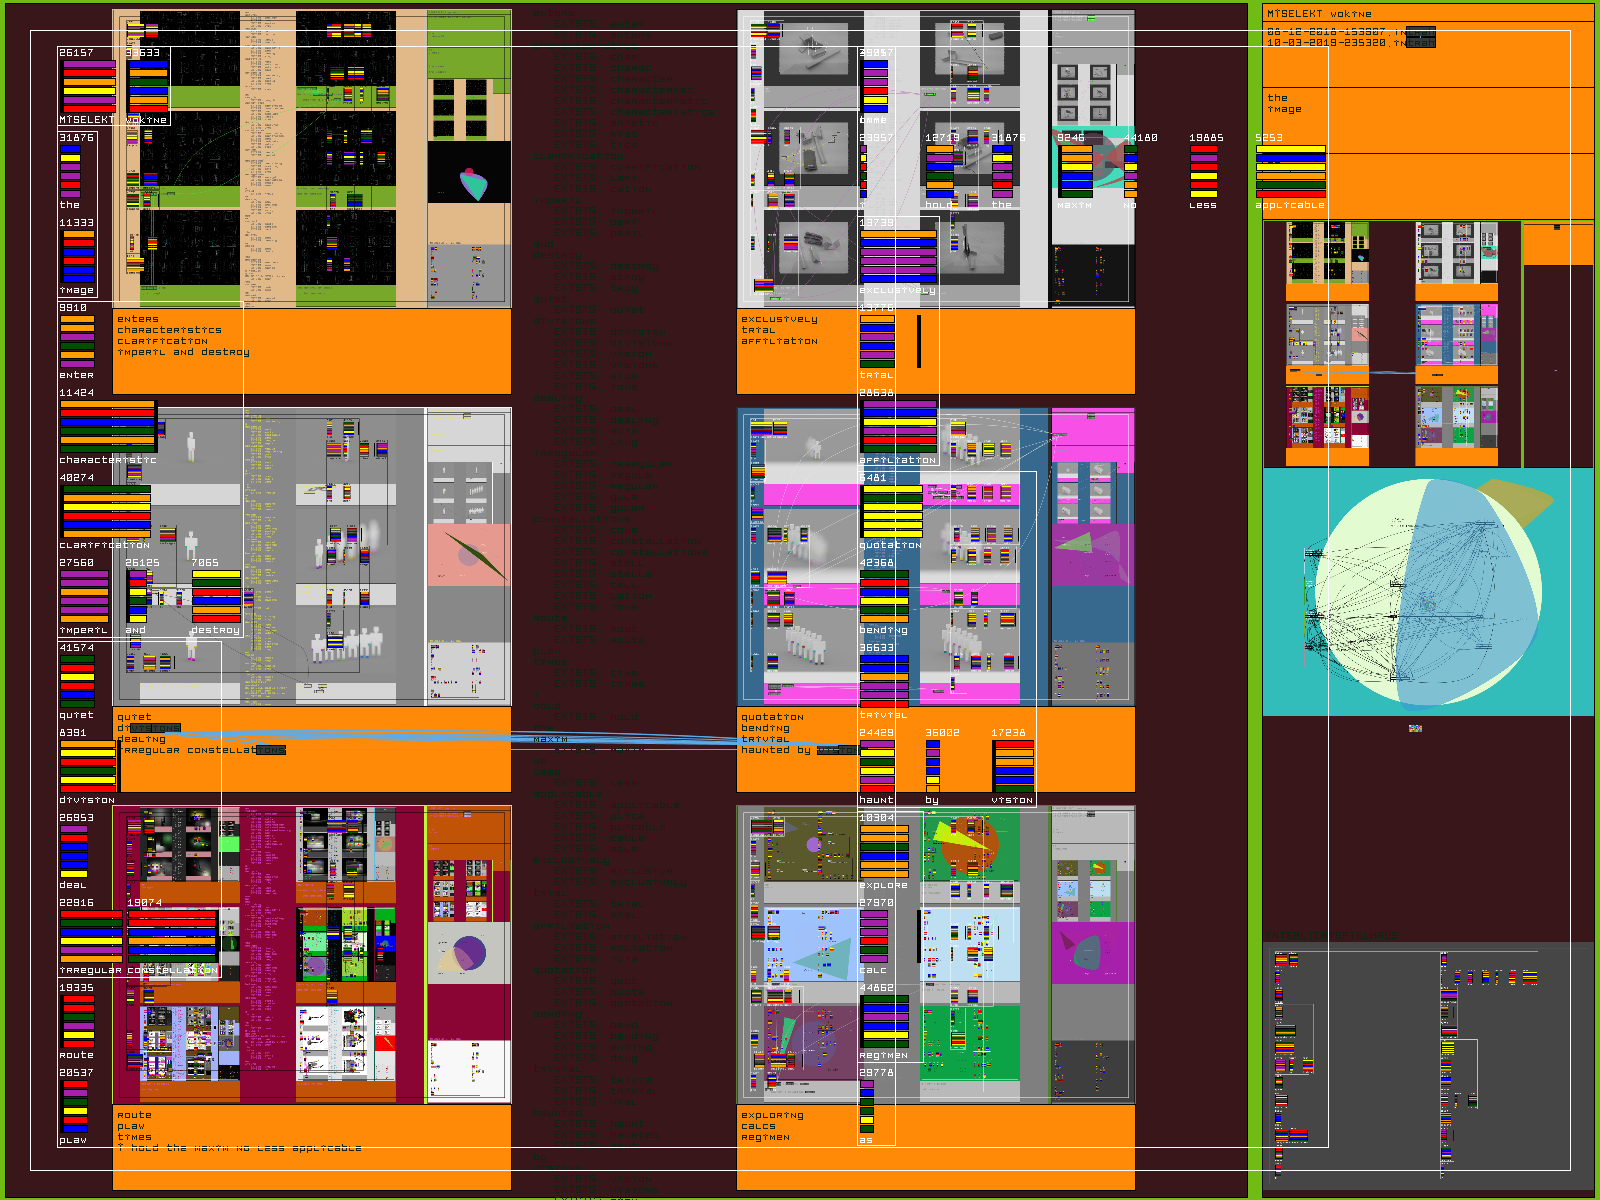1600x1200 pixels.
Task: Select the 'less' bar stack 19885
Action: [x=1203, y=172]
